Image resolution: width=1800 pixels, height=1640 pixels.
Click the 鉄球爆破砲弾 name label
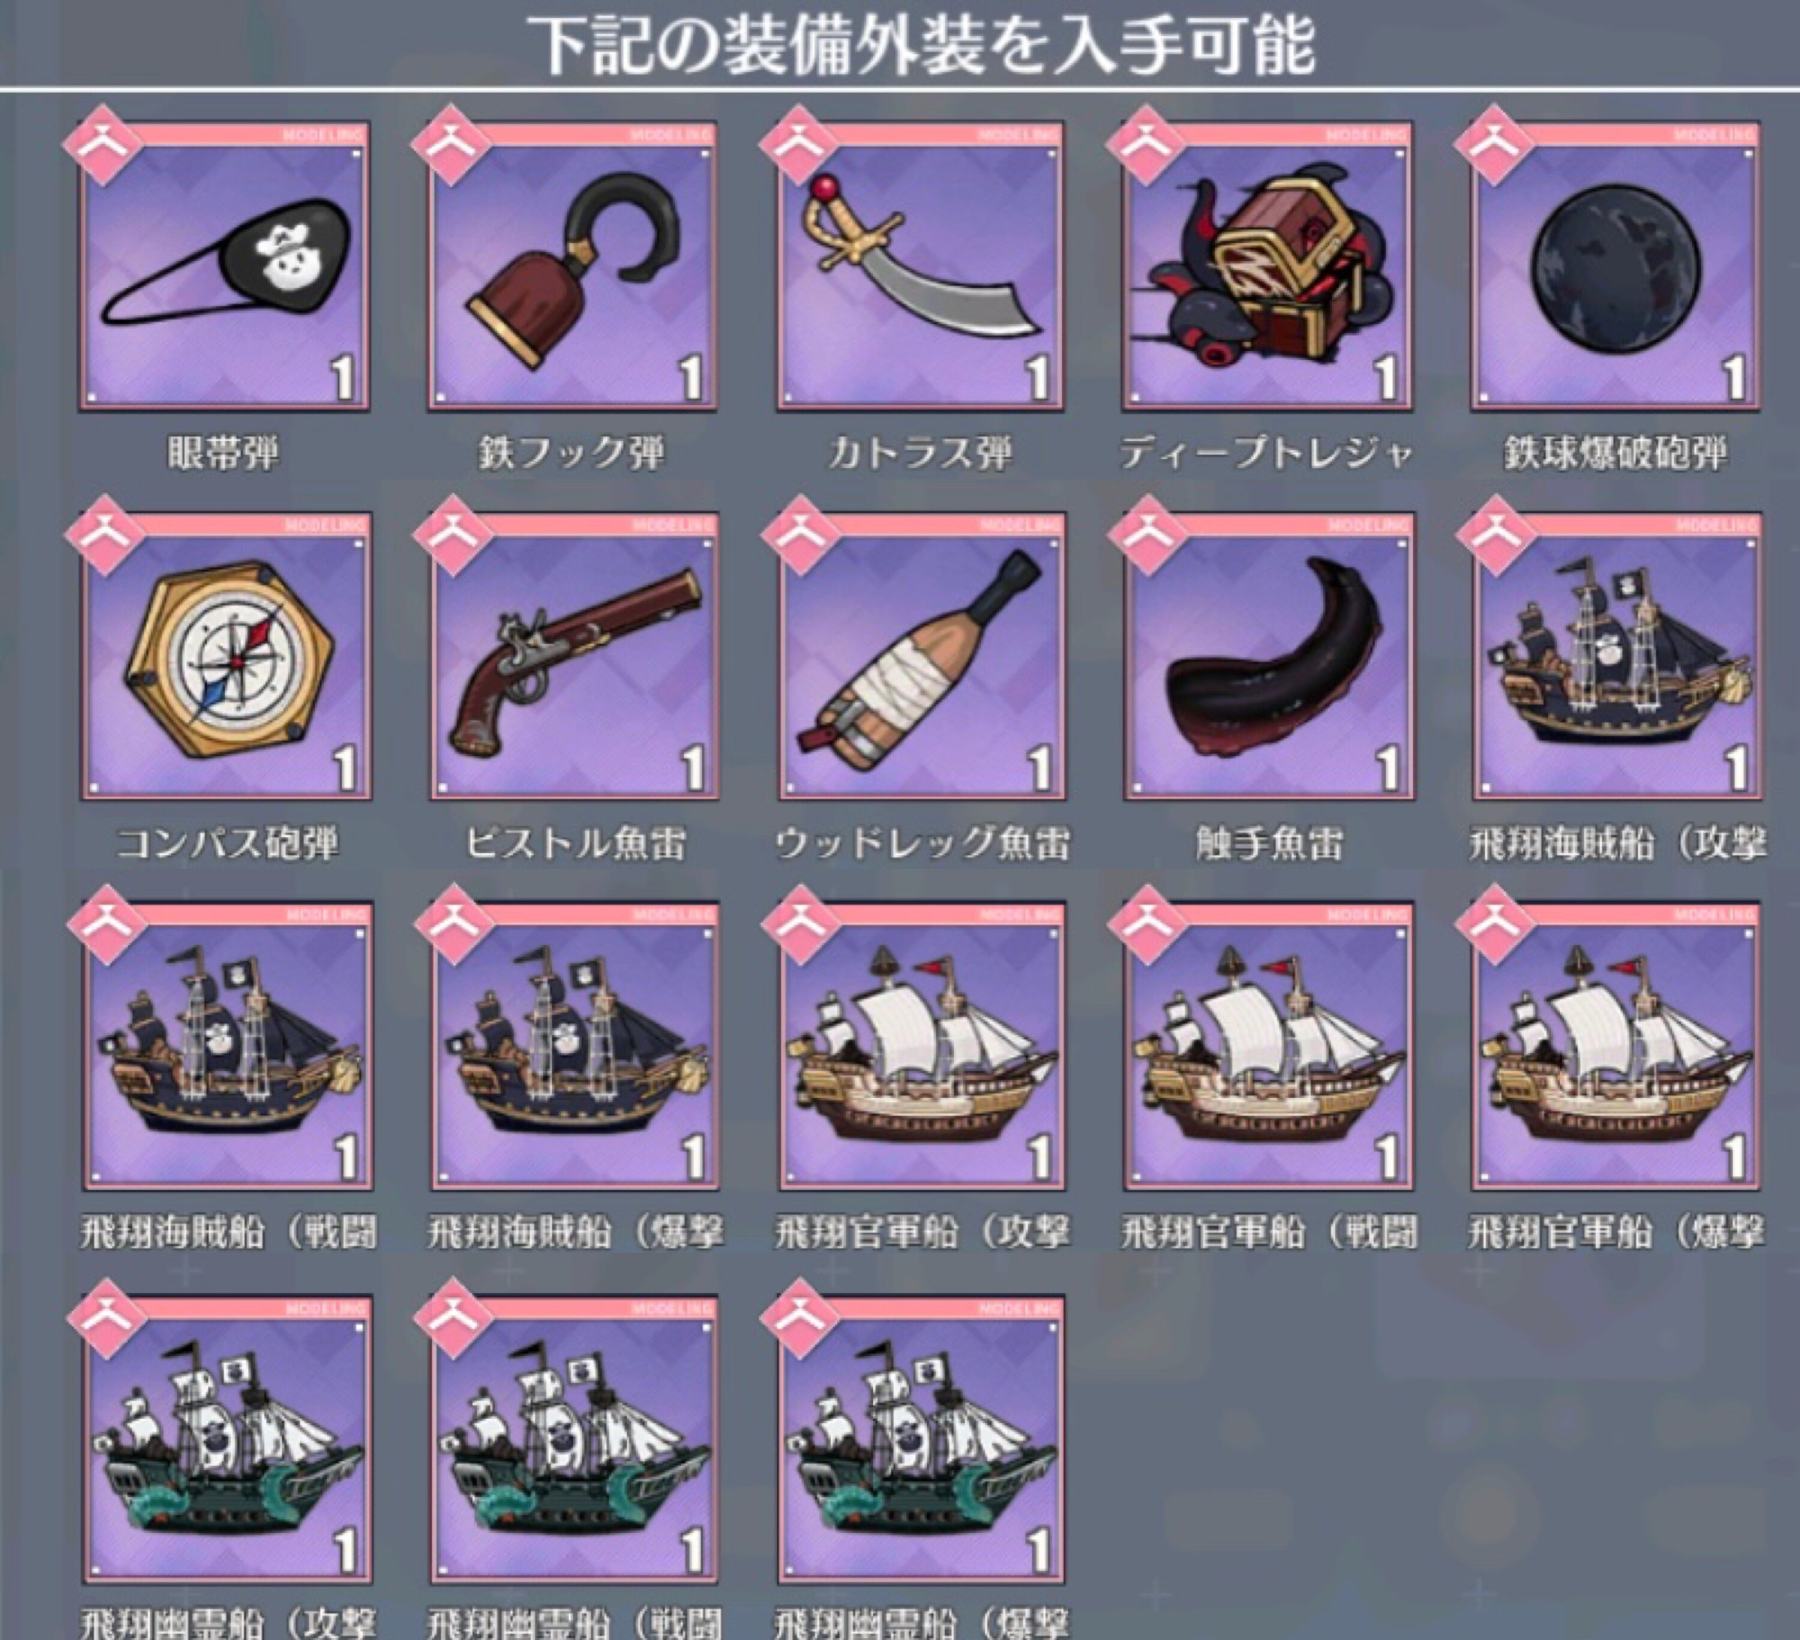click(1615, 453)
